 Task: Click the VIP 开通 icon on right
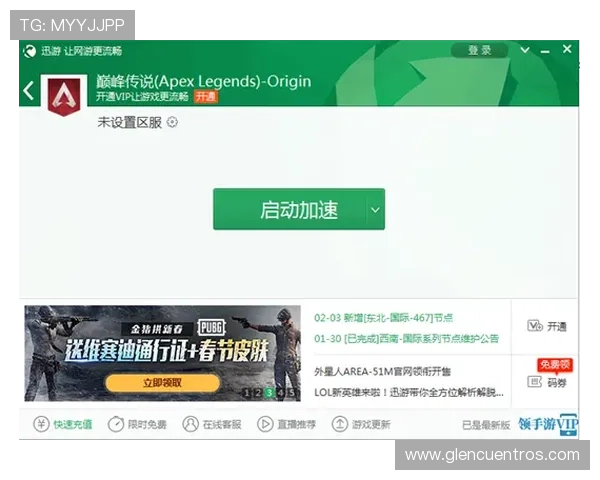click(535, 326)
